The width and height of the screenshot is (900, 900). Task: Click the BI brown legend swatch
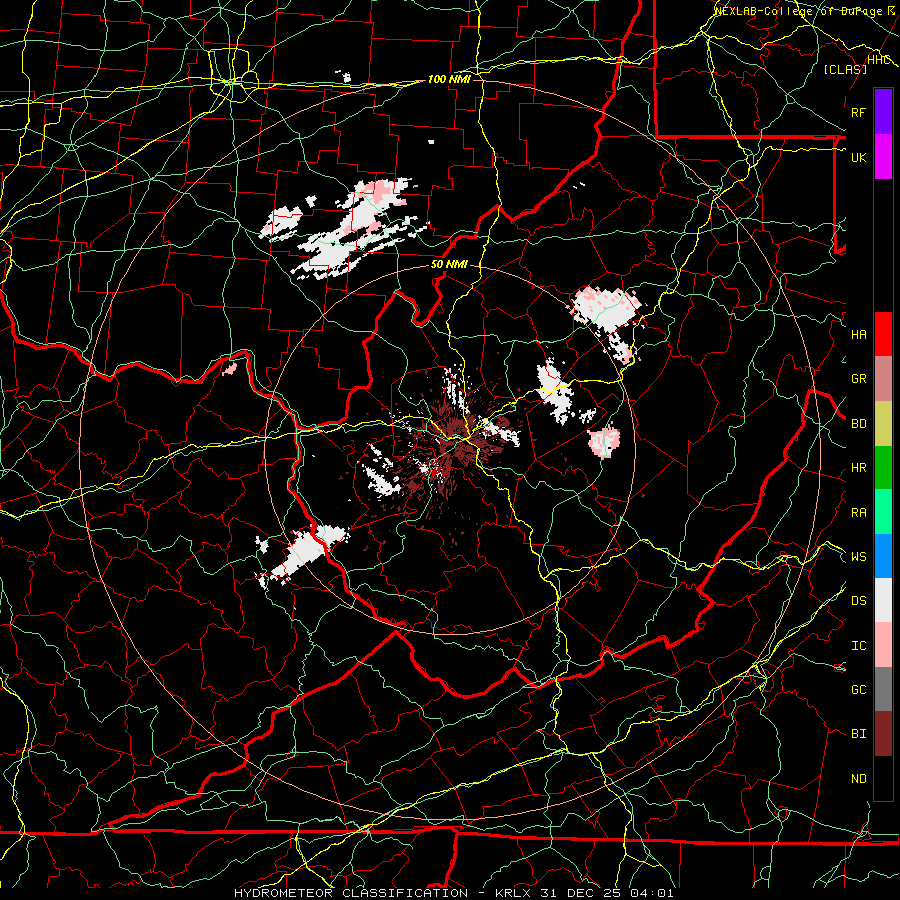click(x=883, y=734)
